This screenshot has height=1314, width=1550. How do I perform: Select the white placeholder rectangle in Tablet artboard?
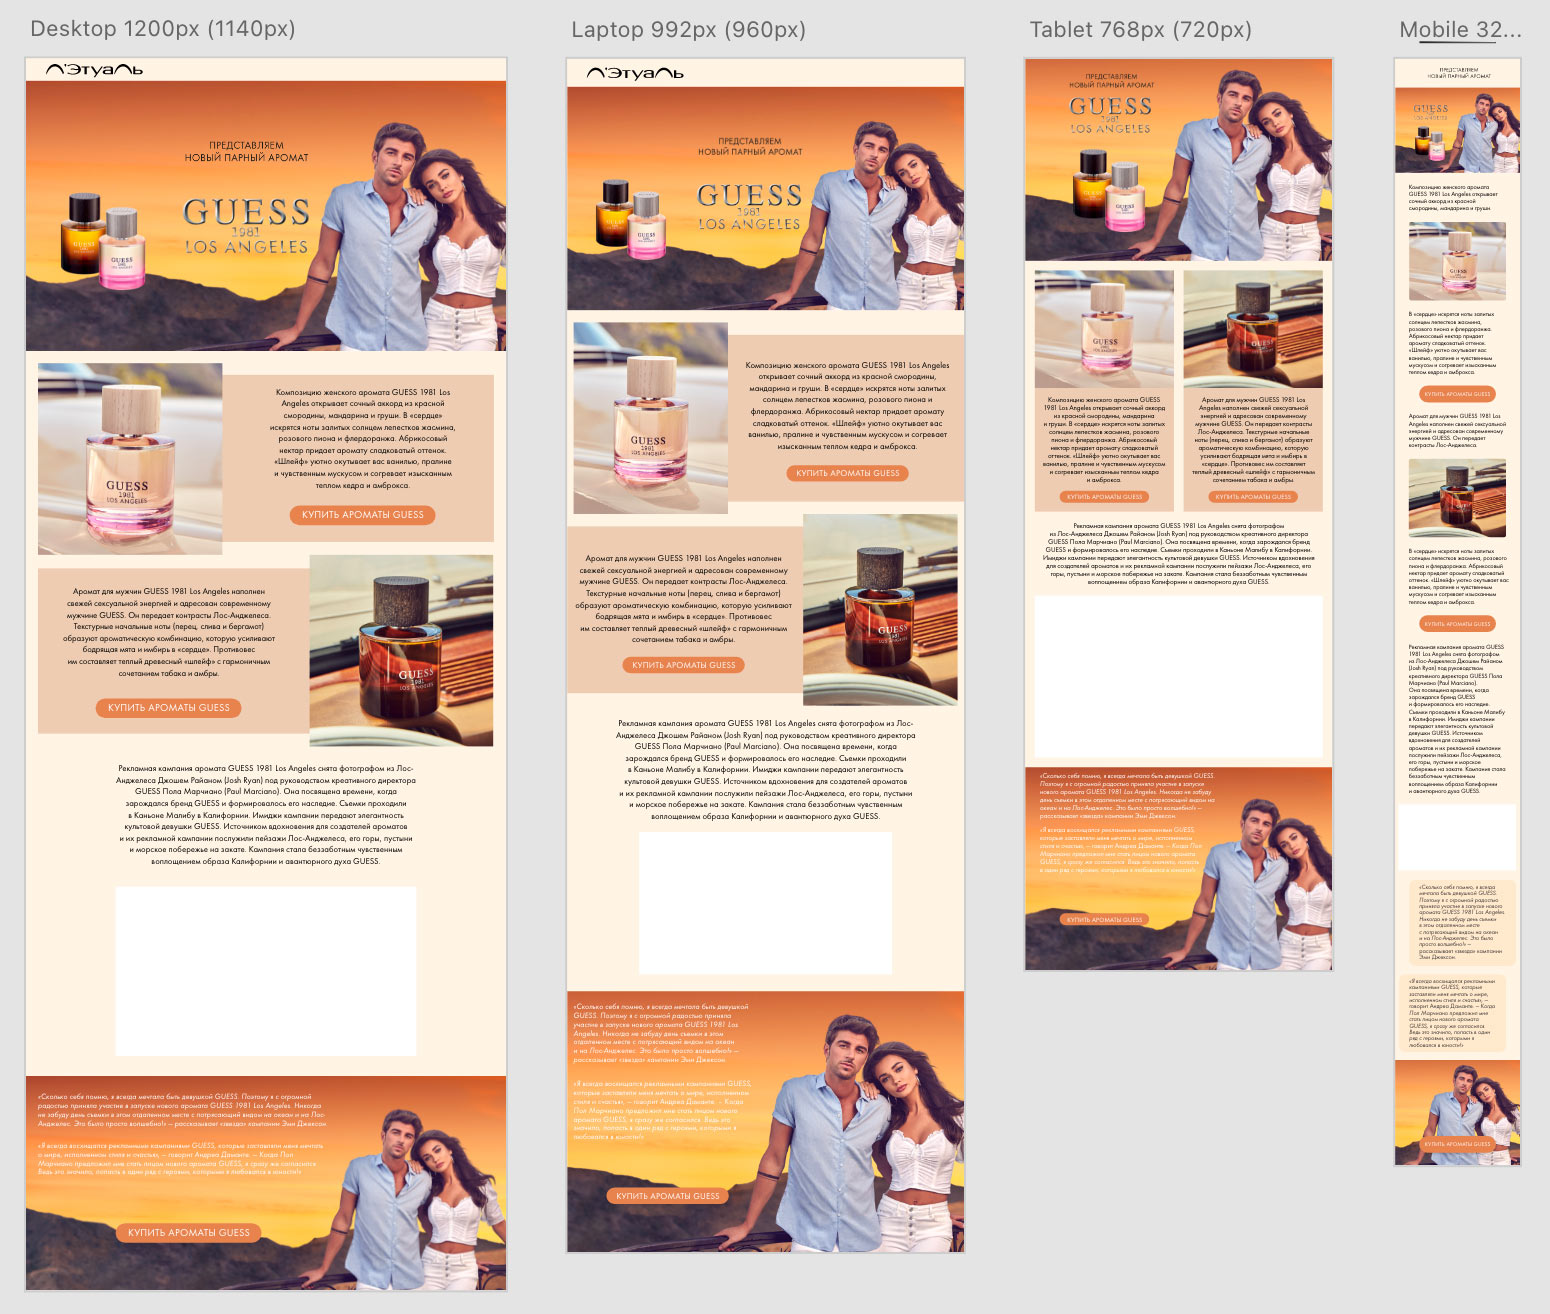[x=1179, y=677]
